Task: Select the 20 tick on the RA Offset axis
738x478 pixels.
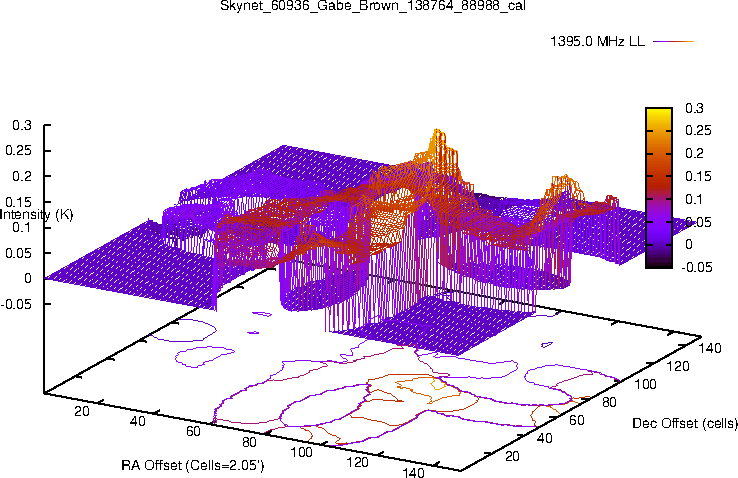Action: point(82,411)
